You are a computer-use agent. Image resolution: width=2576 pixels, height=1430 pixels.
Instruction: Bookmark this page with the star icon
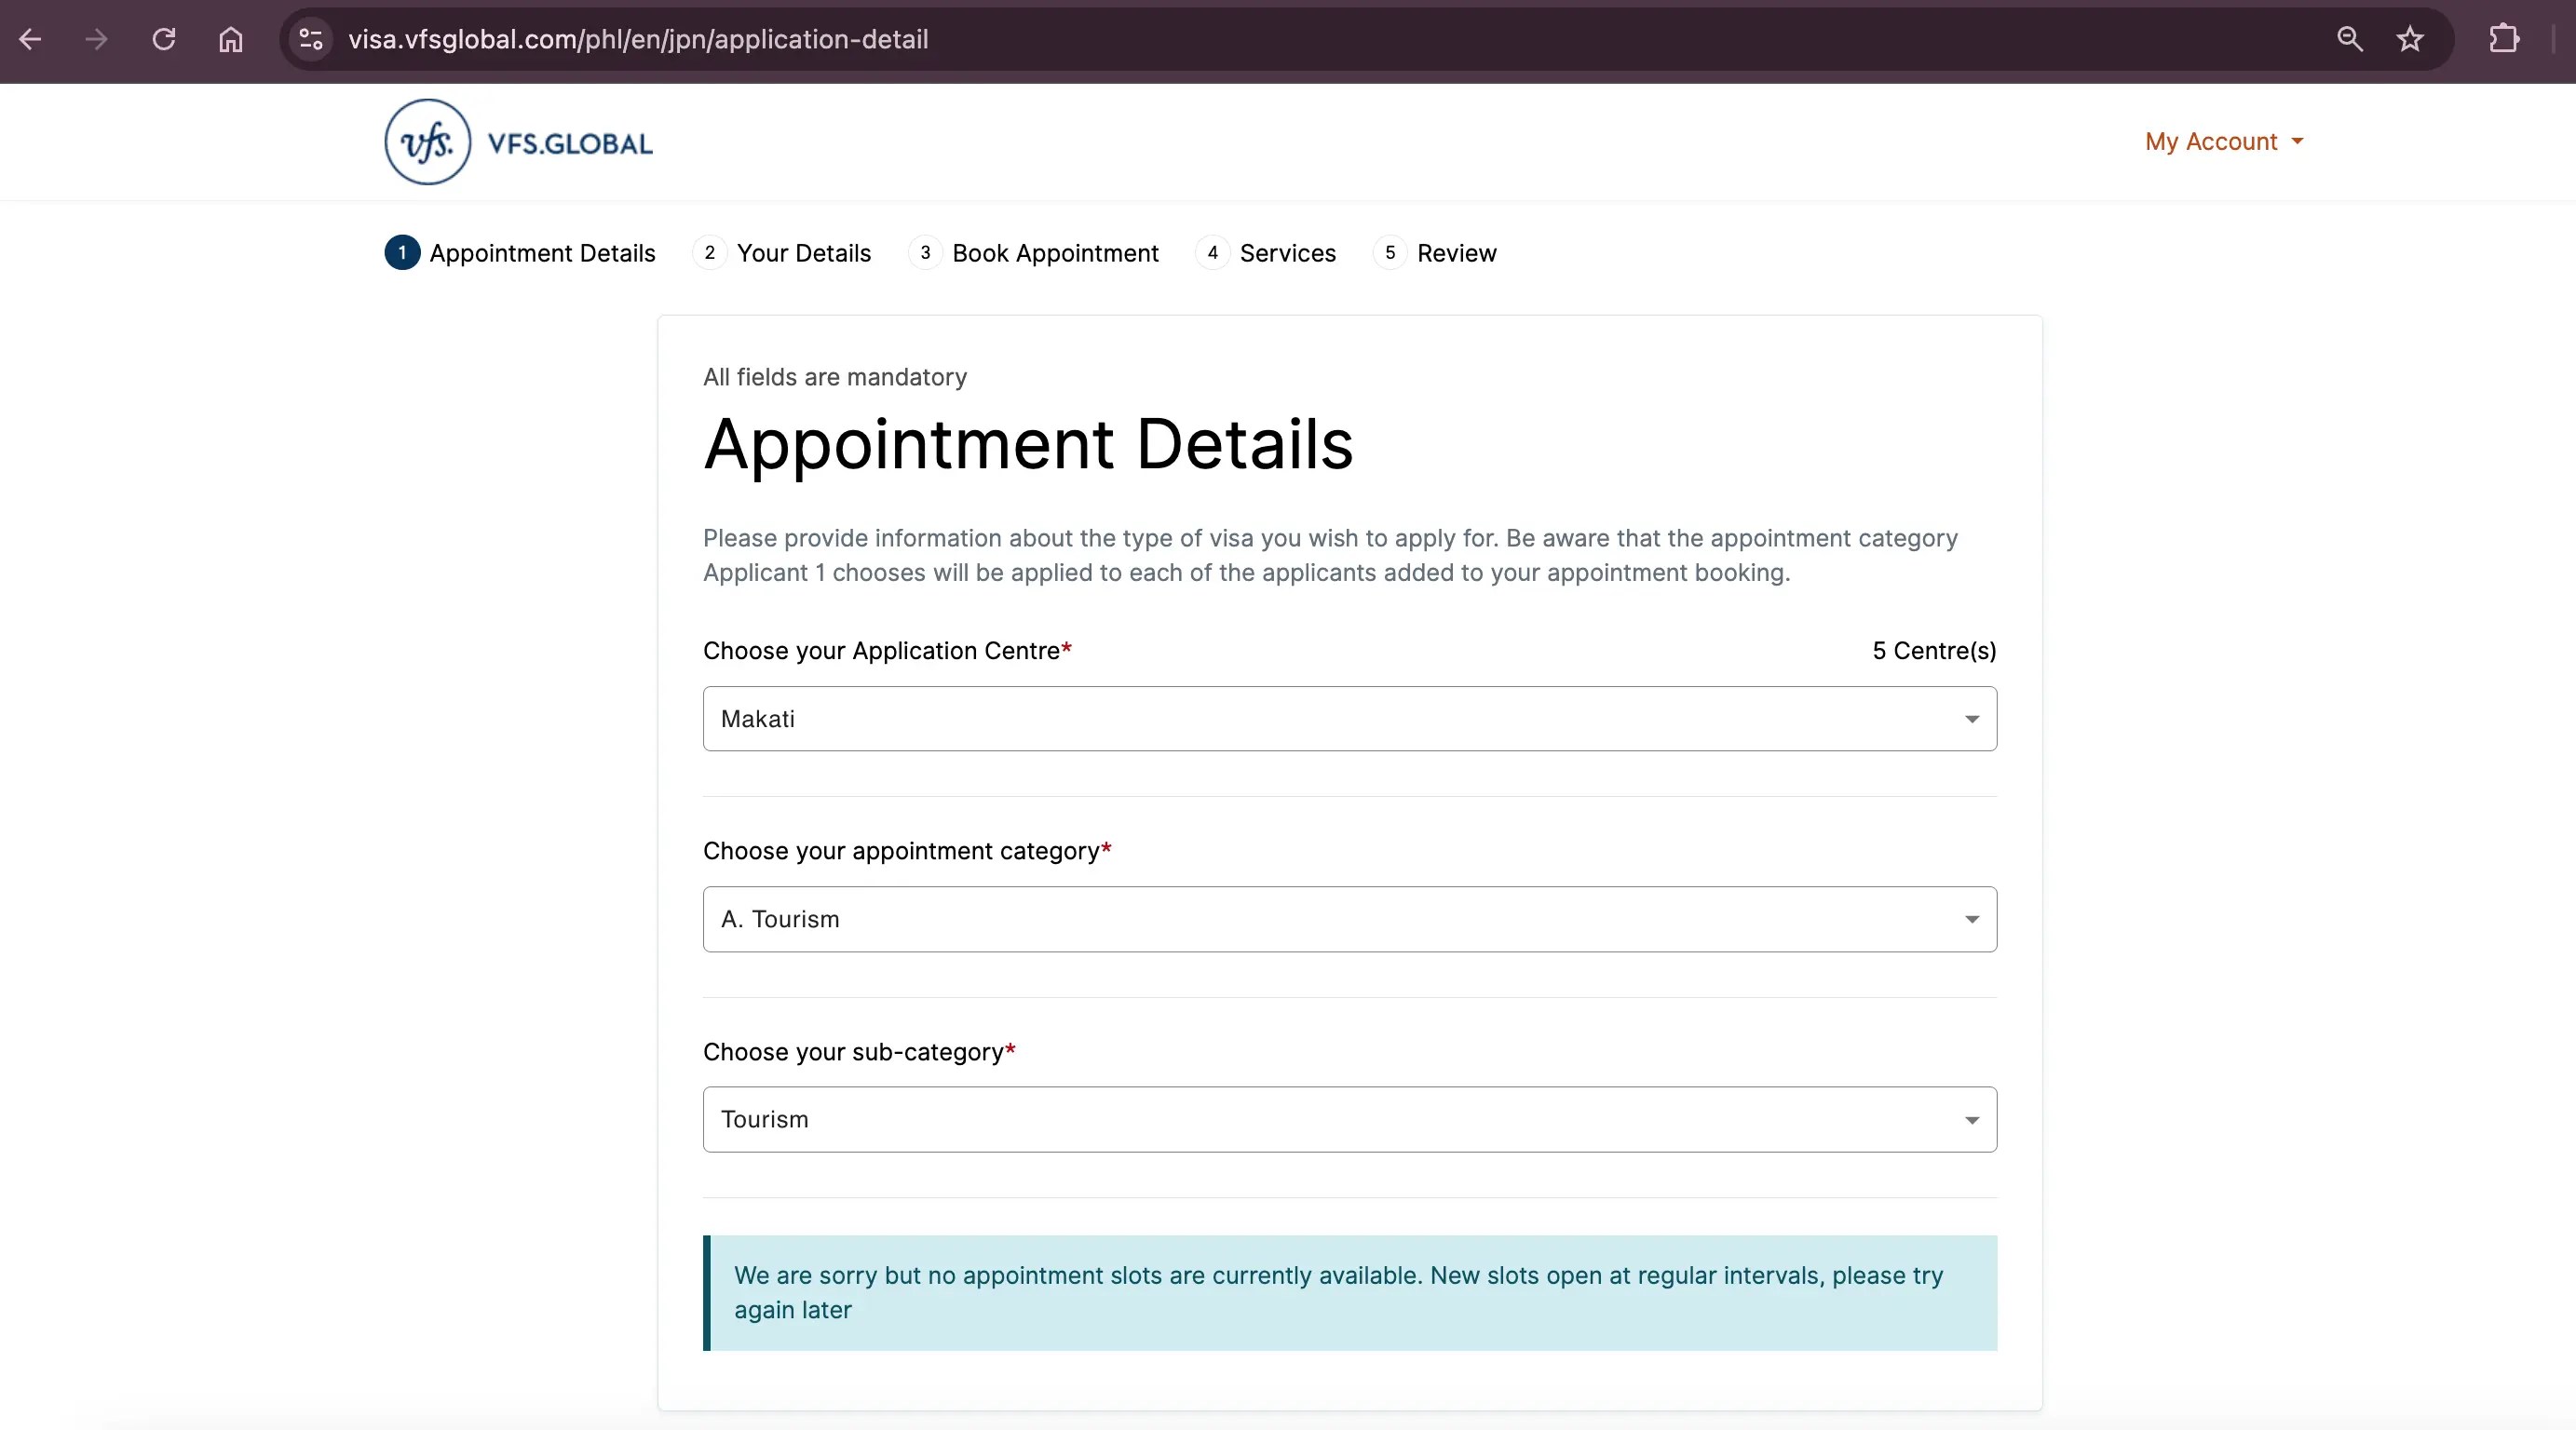tap(2410, 40)
